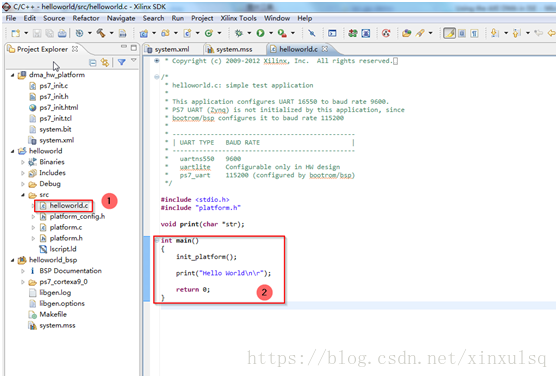Click the External Tools run icon
558x378 pixels.
(x=282, y=33)
